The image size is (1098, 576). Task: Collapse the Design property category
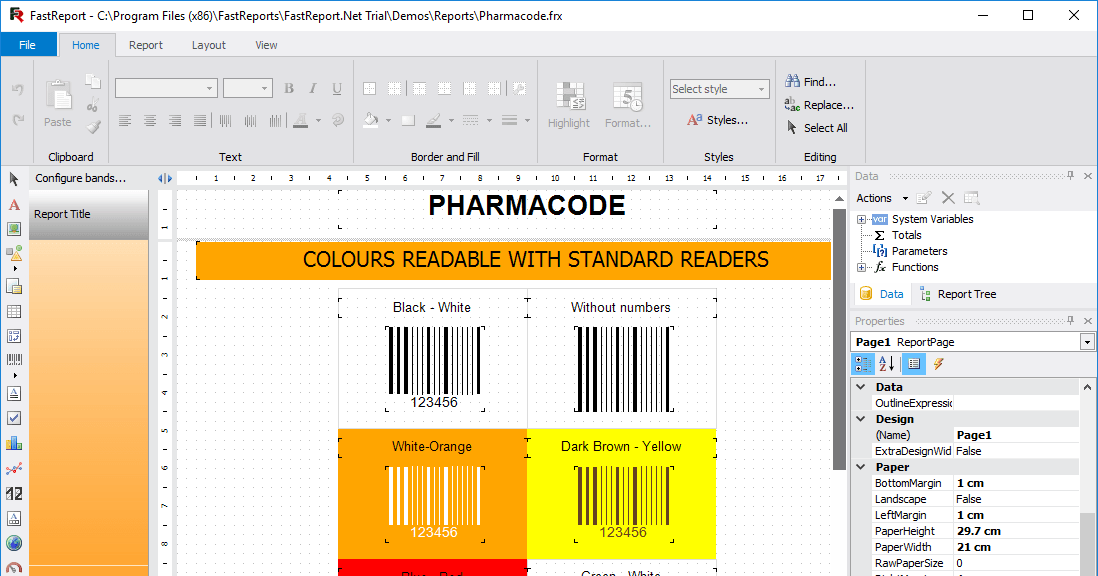(x=861, y=419)
